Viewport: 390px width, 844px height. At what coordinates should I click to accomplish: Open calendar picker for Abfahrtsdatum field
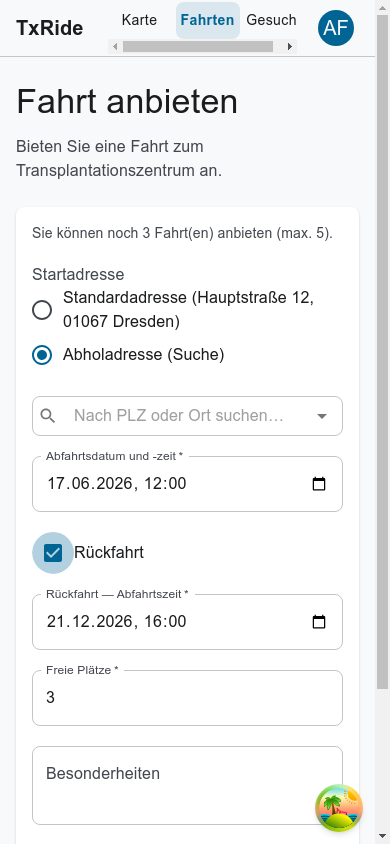pos(319,484)
